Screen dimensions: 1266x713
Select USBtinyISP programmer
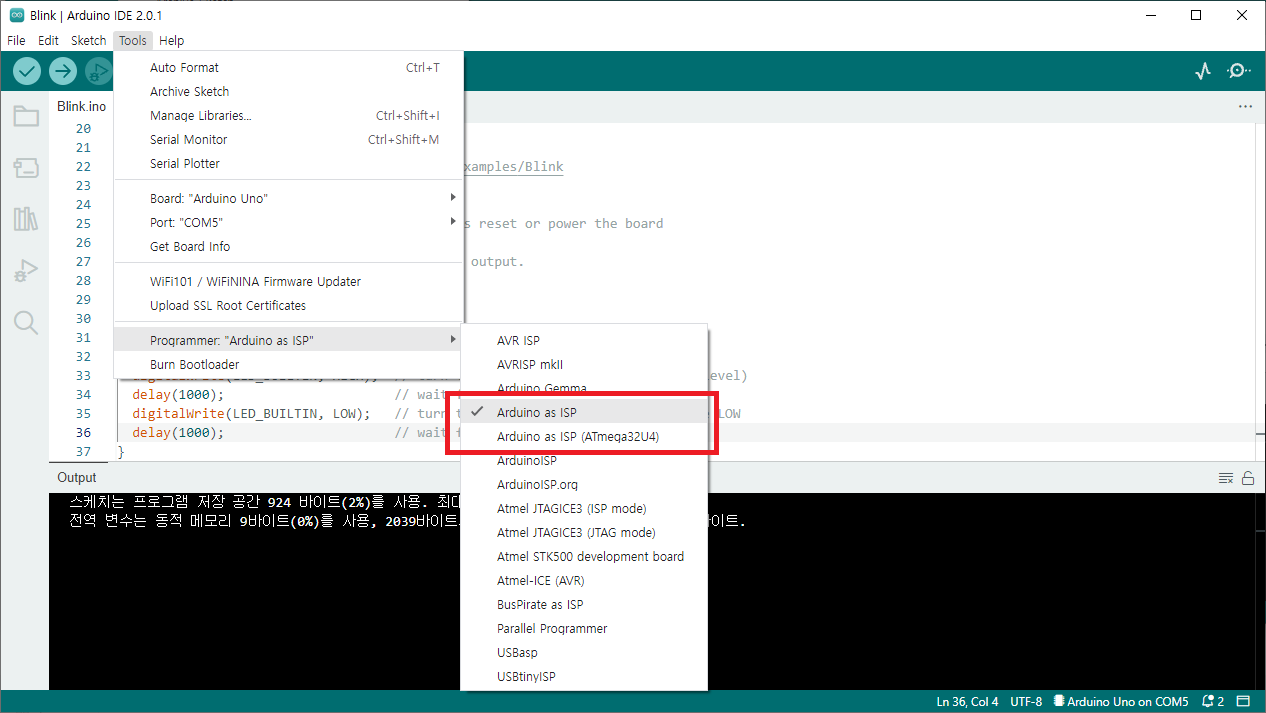tap(584, 677)
